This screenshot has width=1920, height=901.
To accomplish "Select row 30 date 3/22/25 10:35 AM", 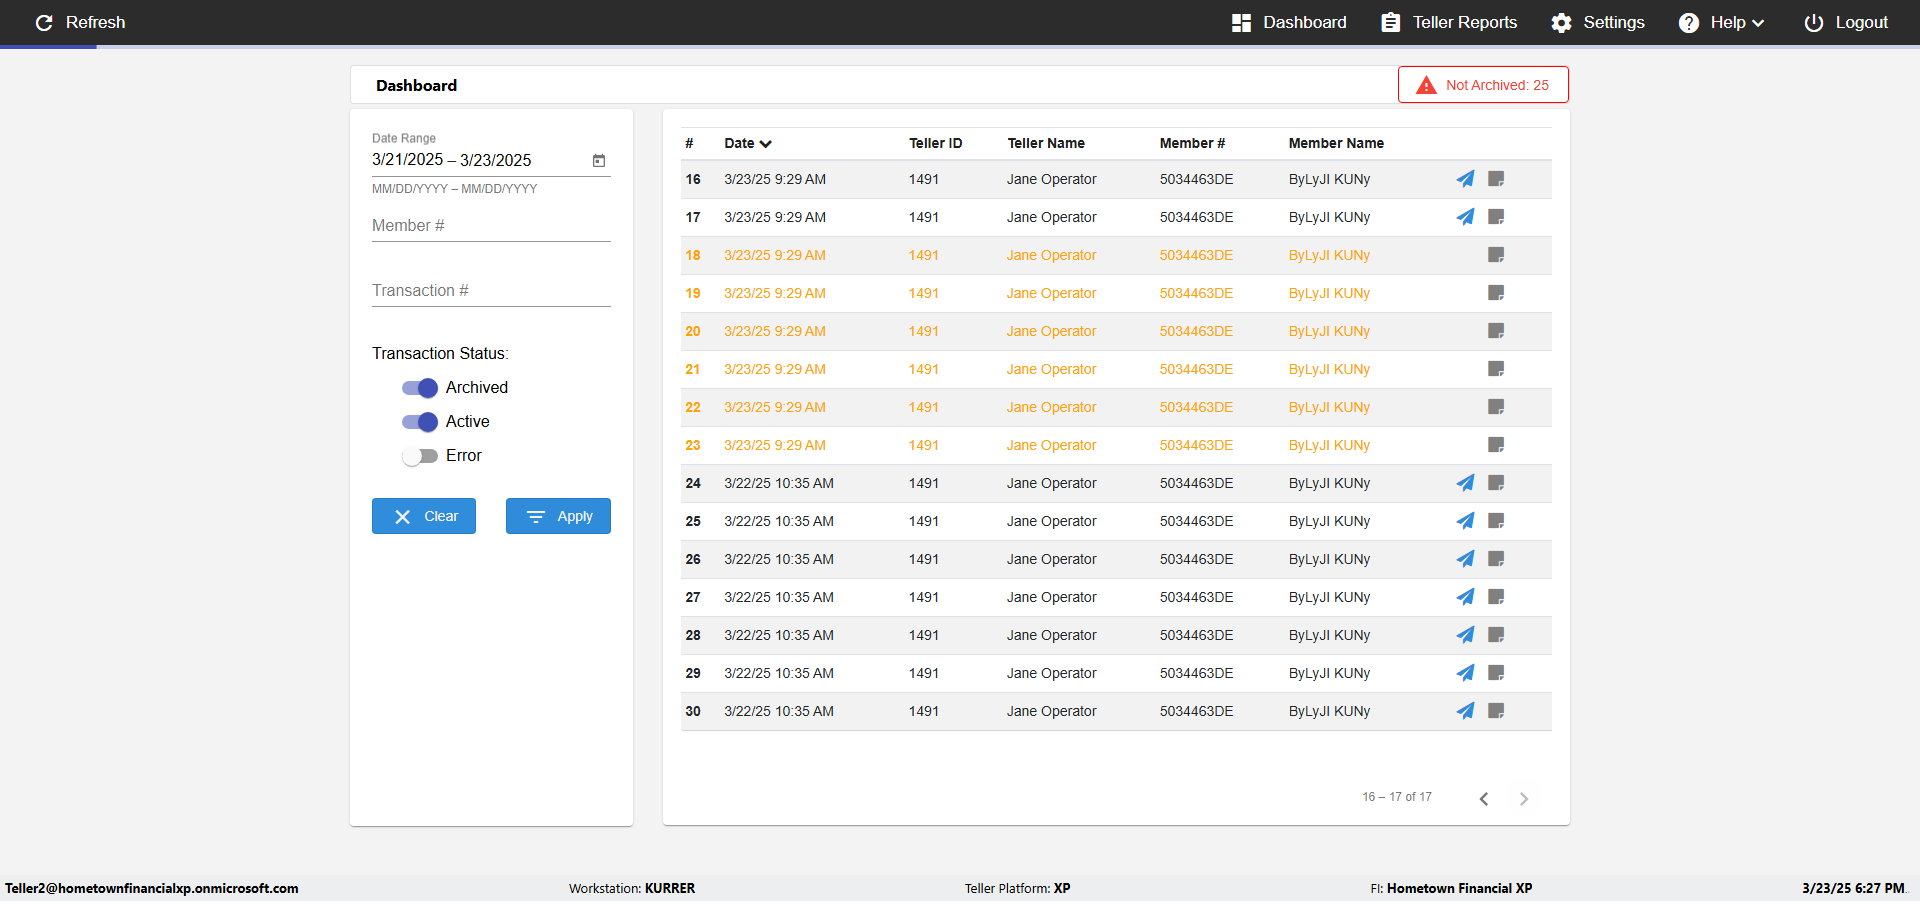I will pos(779,711).
